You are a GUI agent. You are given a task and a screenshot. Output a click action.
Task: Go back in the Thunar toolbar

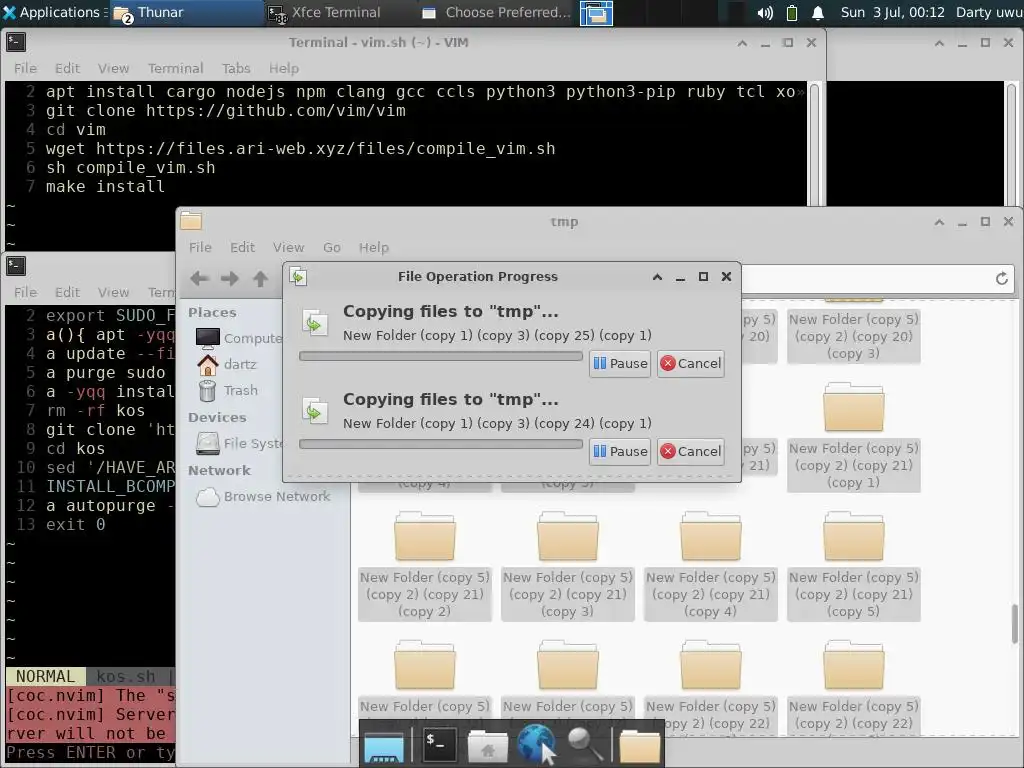click(199, 279)
